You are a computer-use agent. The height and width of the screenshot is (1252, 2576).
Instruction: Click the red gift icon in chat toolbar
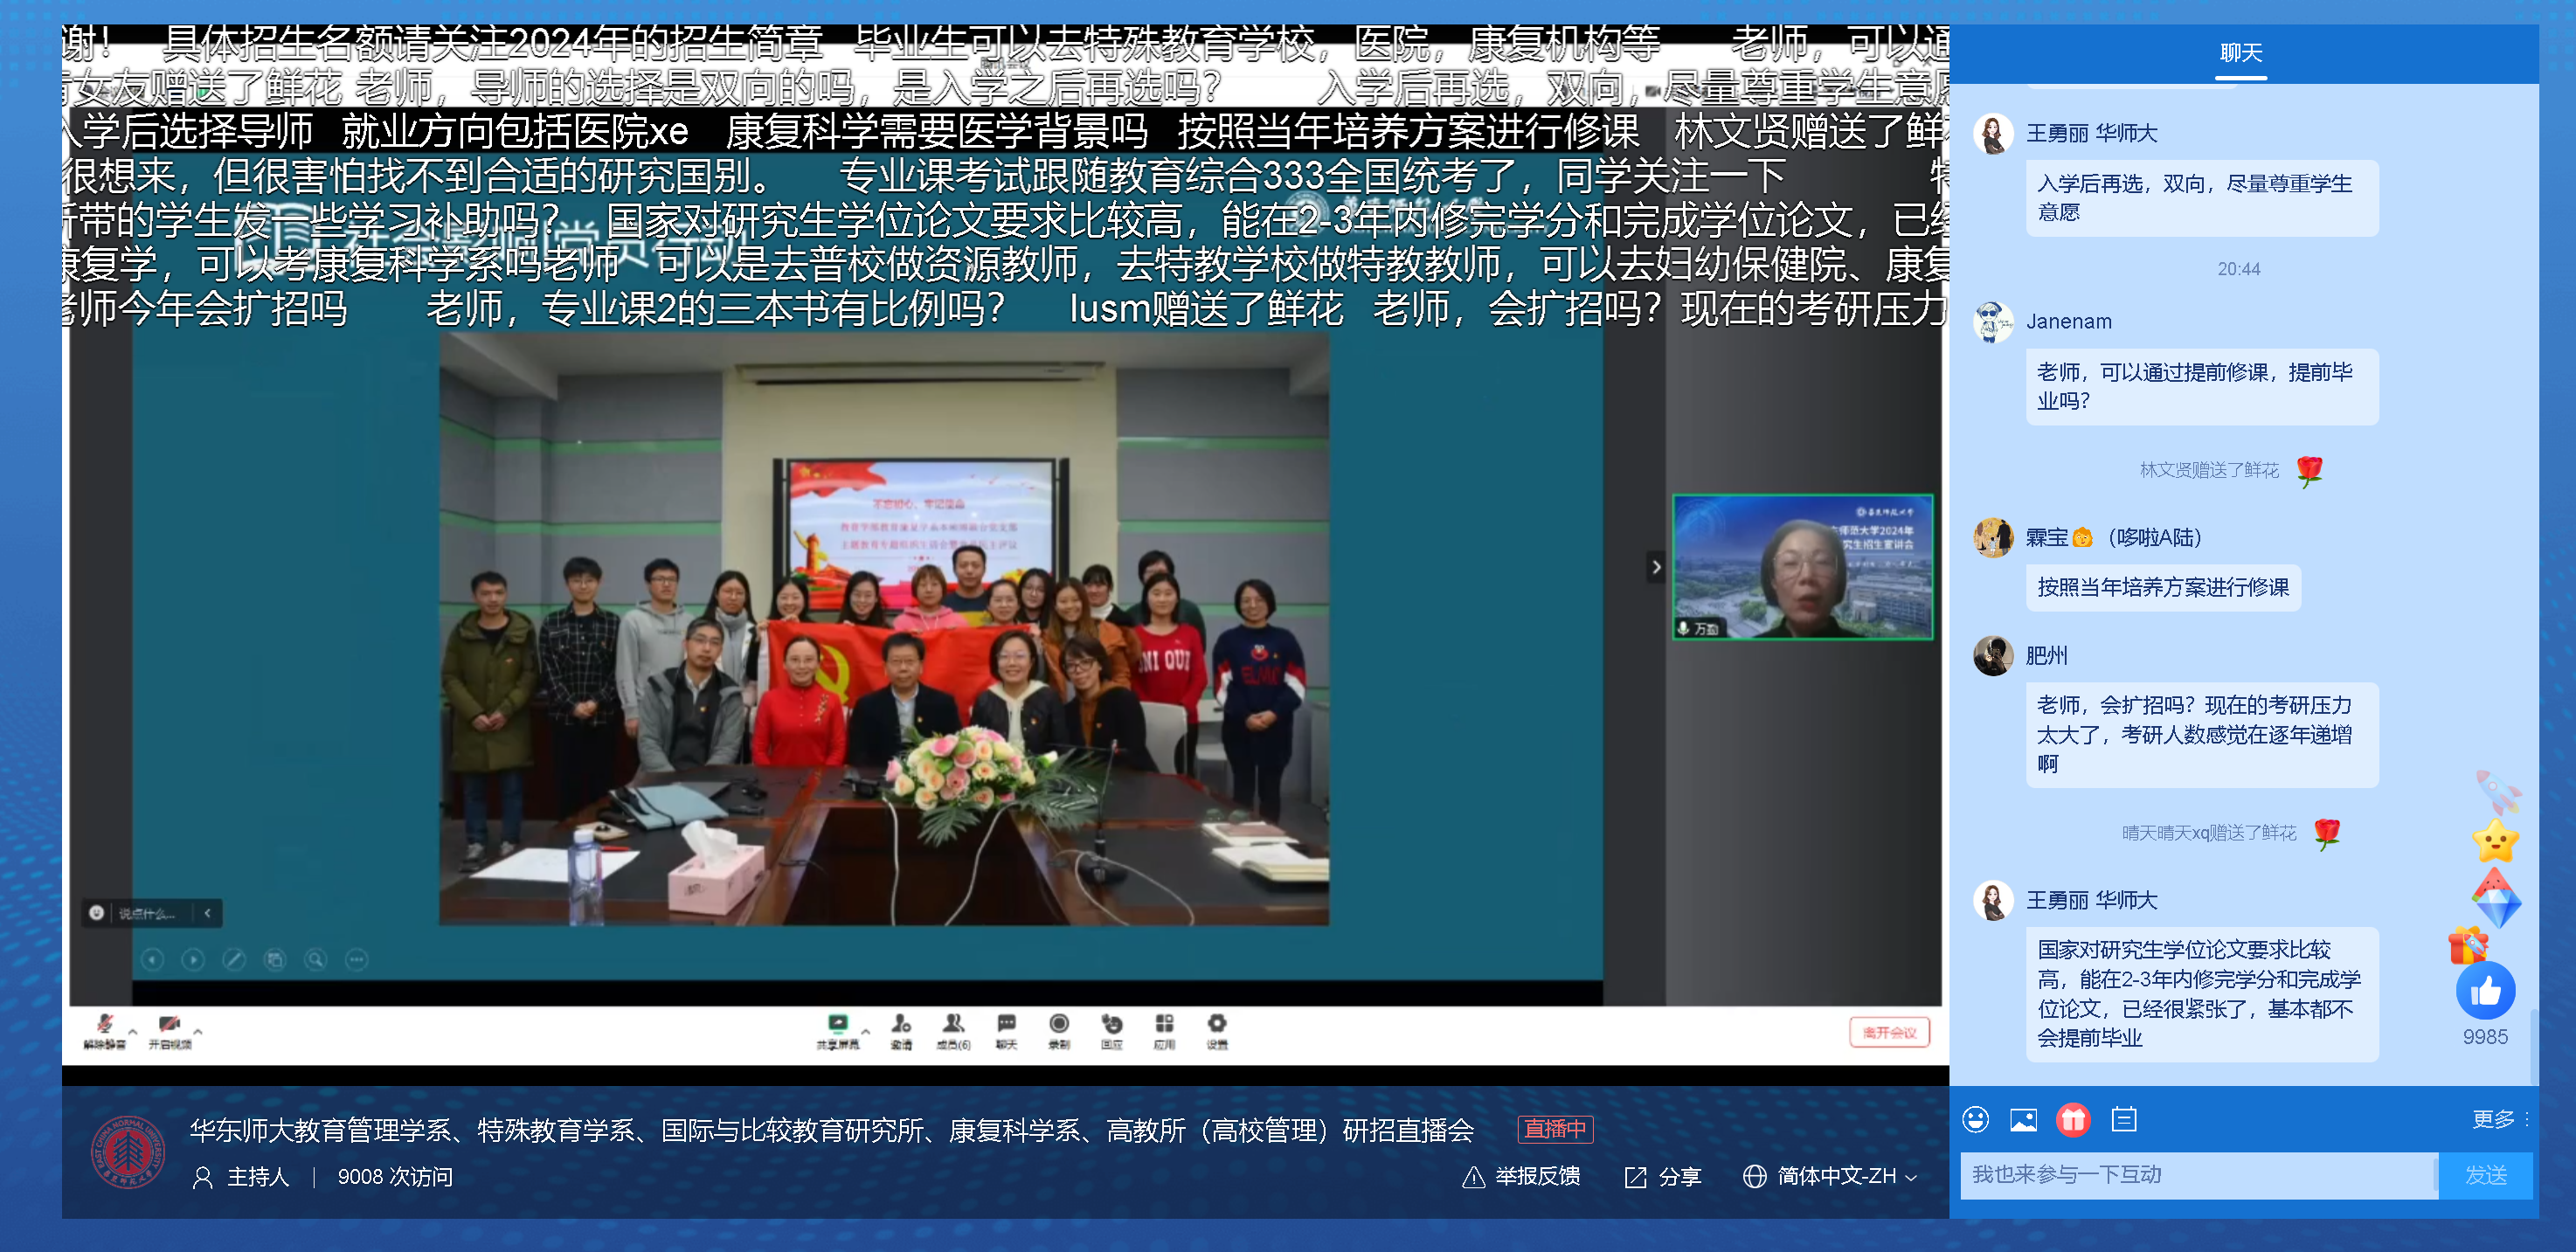click(x=2074, y=1119)
